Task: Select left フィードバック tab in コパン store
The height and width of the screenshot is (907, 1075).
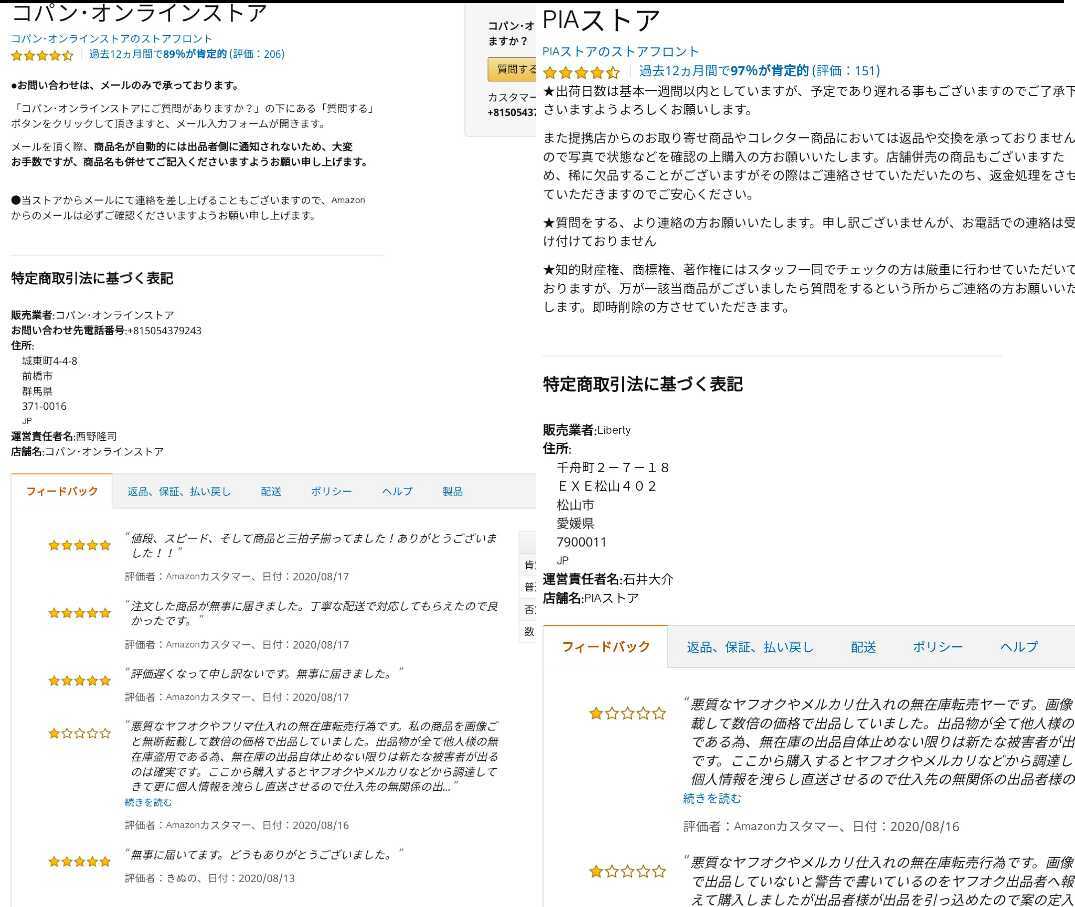Action: coord(62,491)
